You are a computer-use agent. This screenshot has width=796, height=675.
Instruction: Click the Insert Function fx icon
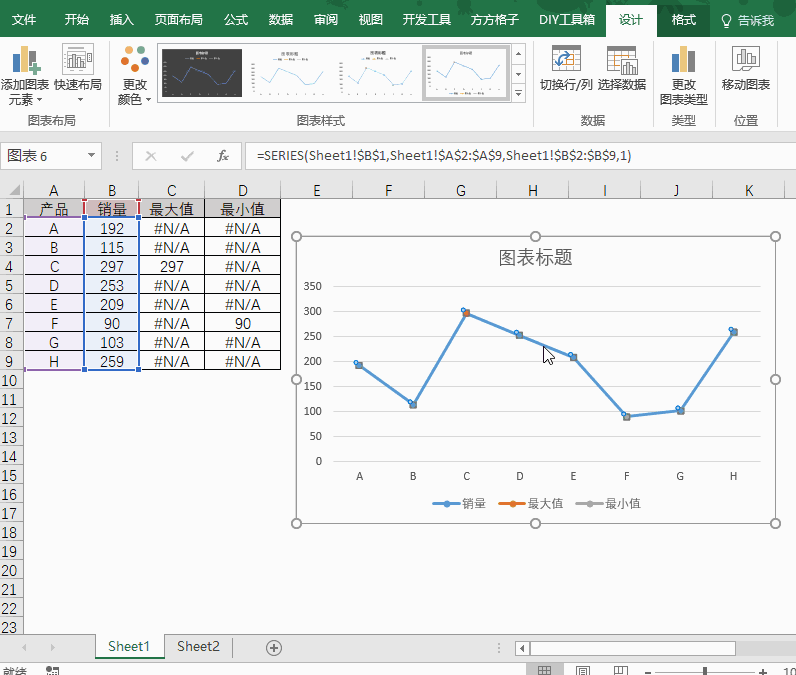[223, 156]
